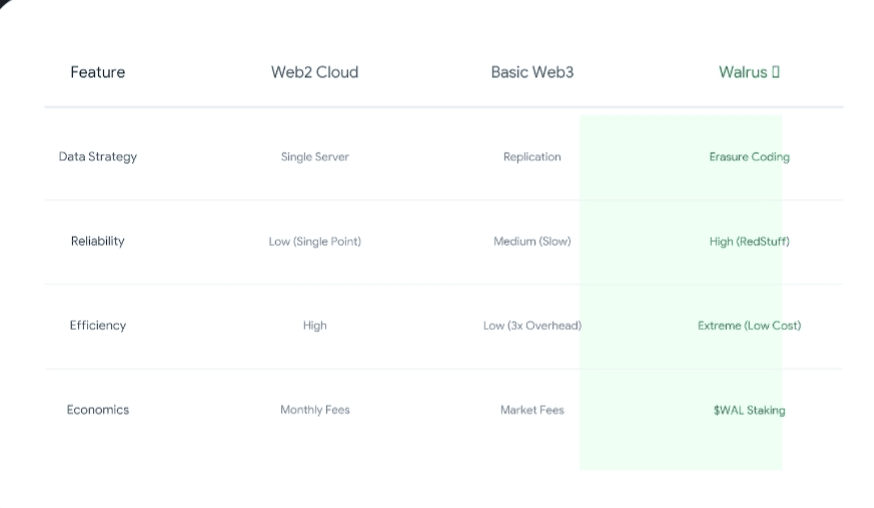Click the Walrus column header text
Image resolution: width=874 pixels, height=508 pixels.
[742, 72]
